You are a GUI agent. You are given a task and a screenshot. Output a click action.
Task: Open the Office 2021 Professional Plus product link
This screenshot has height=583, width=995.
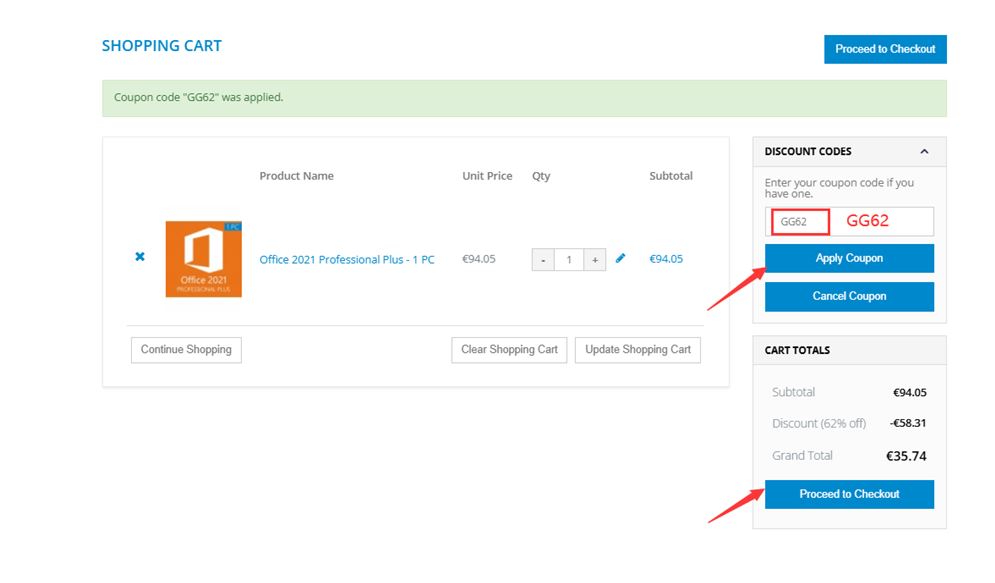[x=346, y=259]
